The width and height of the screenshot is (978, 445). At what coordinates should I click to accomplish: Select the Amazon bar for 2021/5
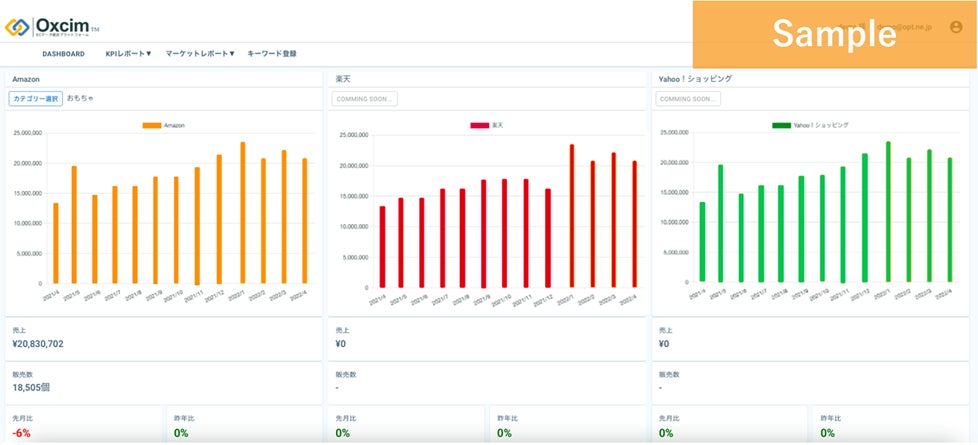[74, 225]
